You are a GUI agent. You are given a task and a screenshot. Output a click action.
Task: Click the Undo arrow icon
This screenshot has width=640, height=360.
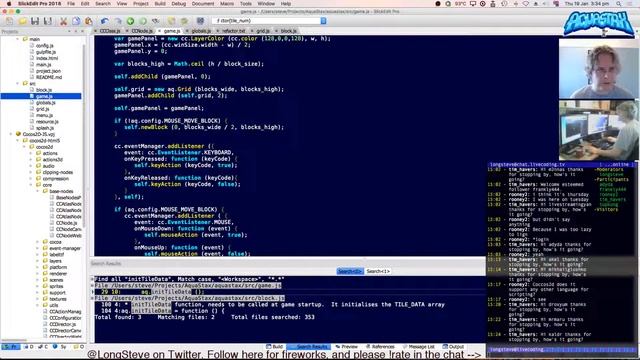(104, 21)
